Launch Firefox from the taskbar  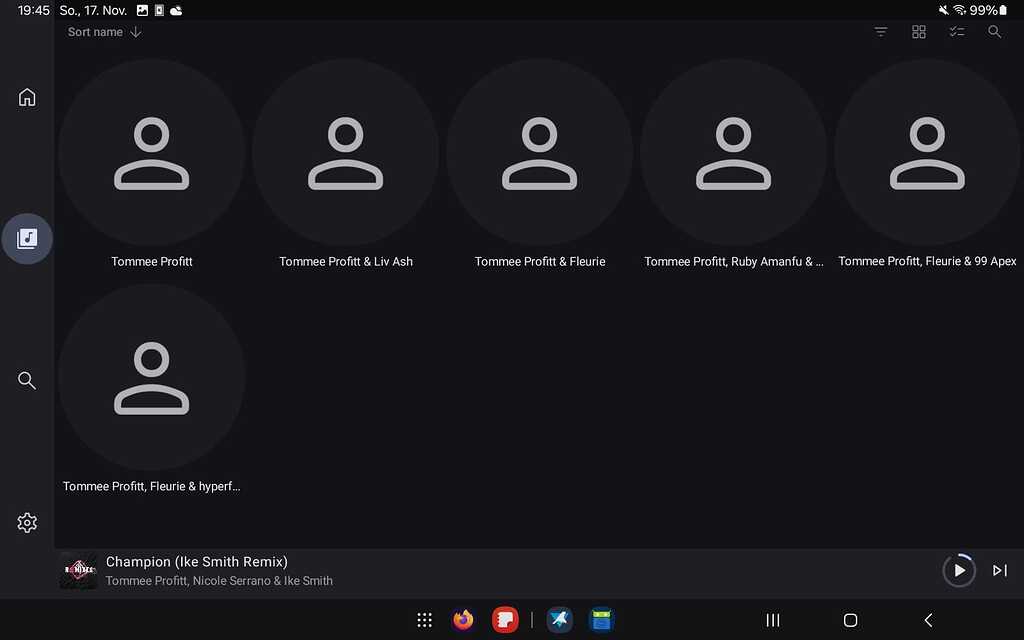click(x=462, y=620)
